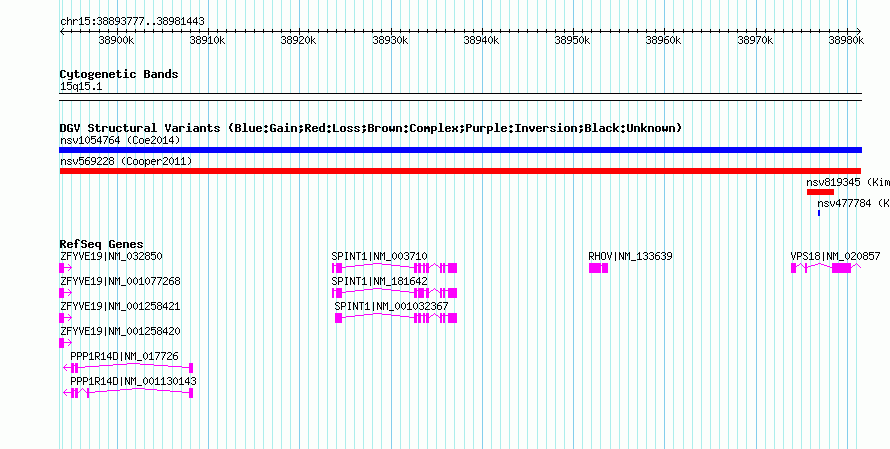
Task: Open the nsv569228 (Cooper2011) label
Action: point(126,161)
